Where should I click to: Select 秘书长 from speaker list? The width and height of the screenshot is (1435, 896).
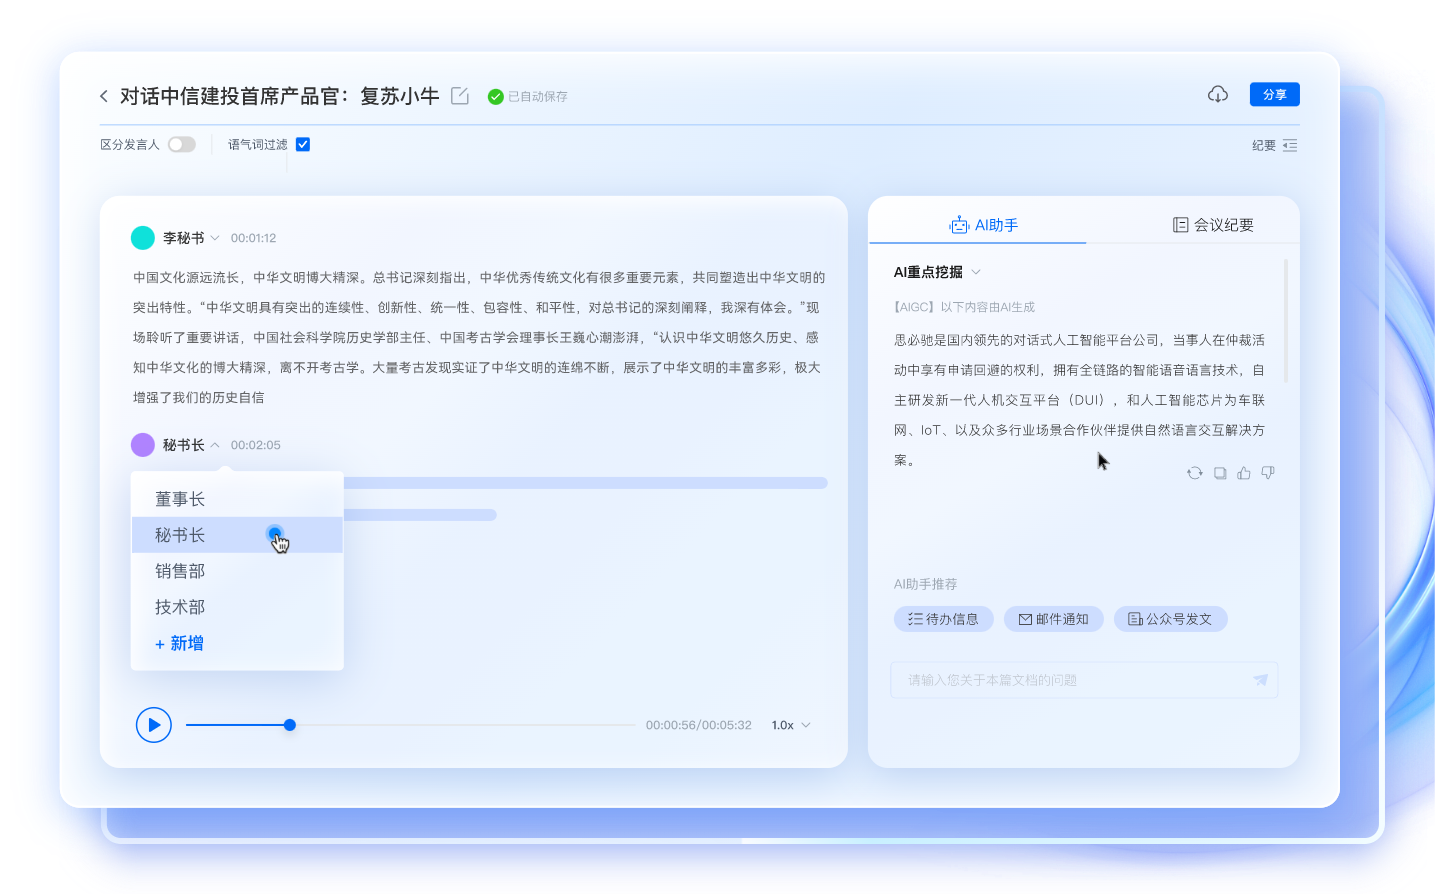(237, 535)
